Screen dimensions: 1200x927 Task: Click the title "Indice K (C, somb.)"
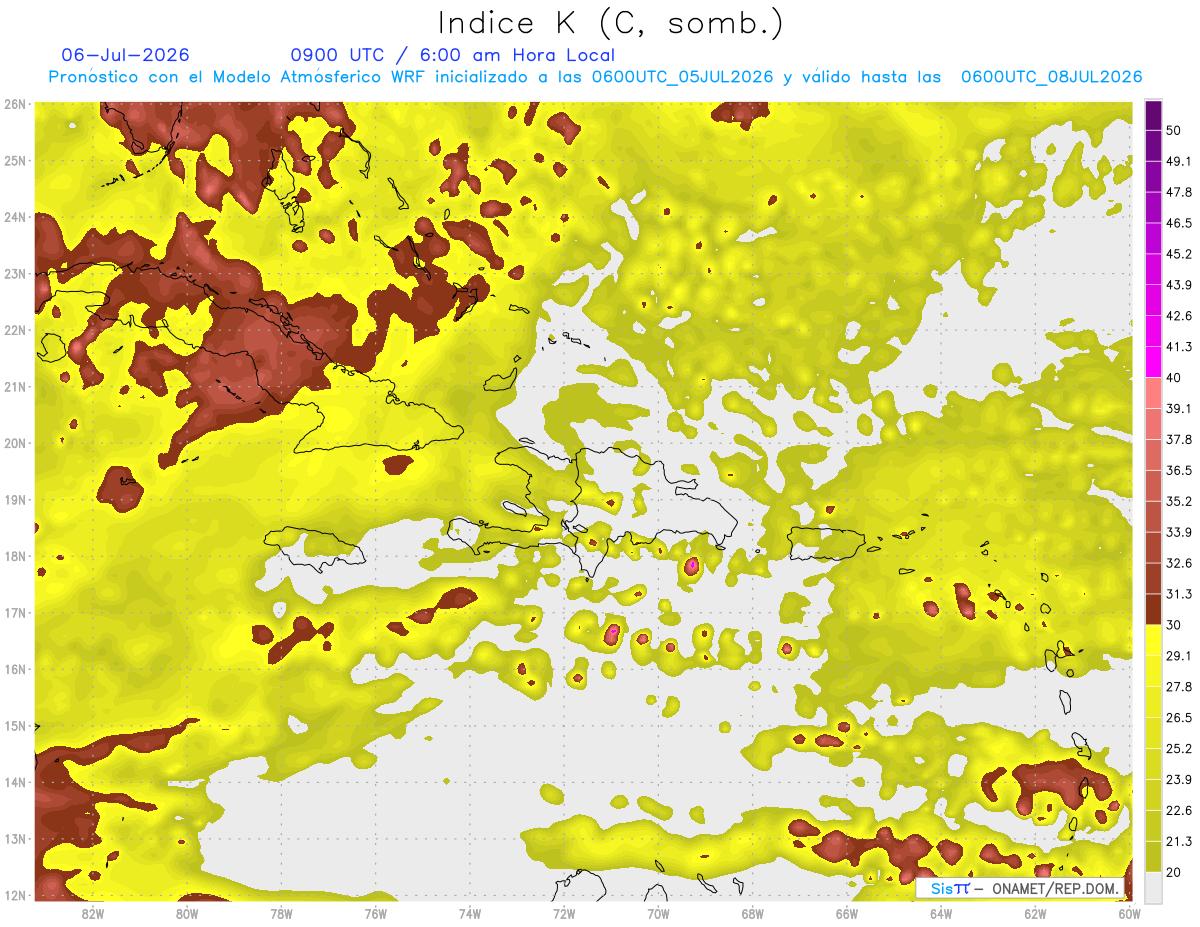tap(610, 23)
